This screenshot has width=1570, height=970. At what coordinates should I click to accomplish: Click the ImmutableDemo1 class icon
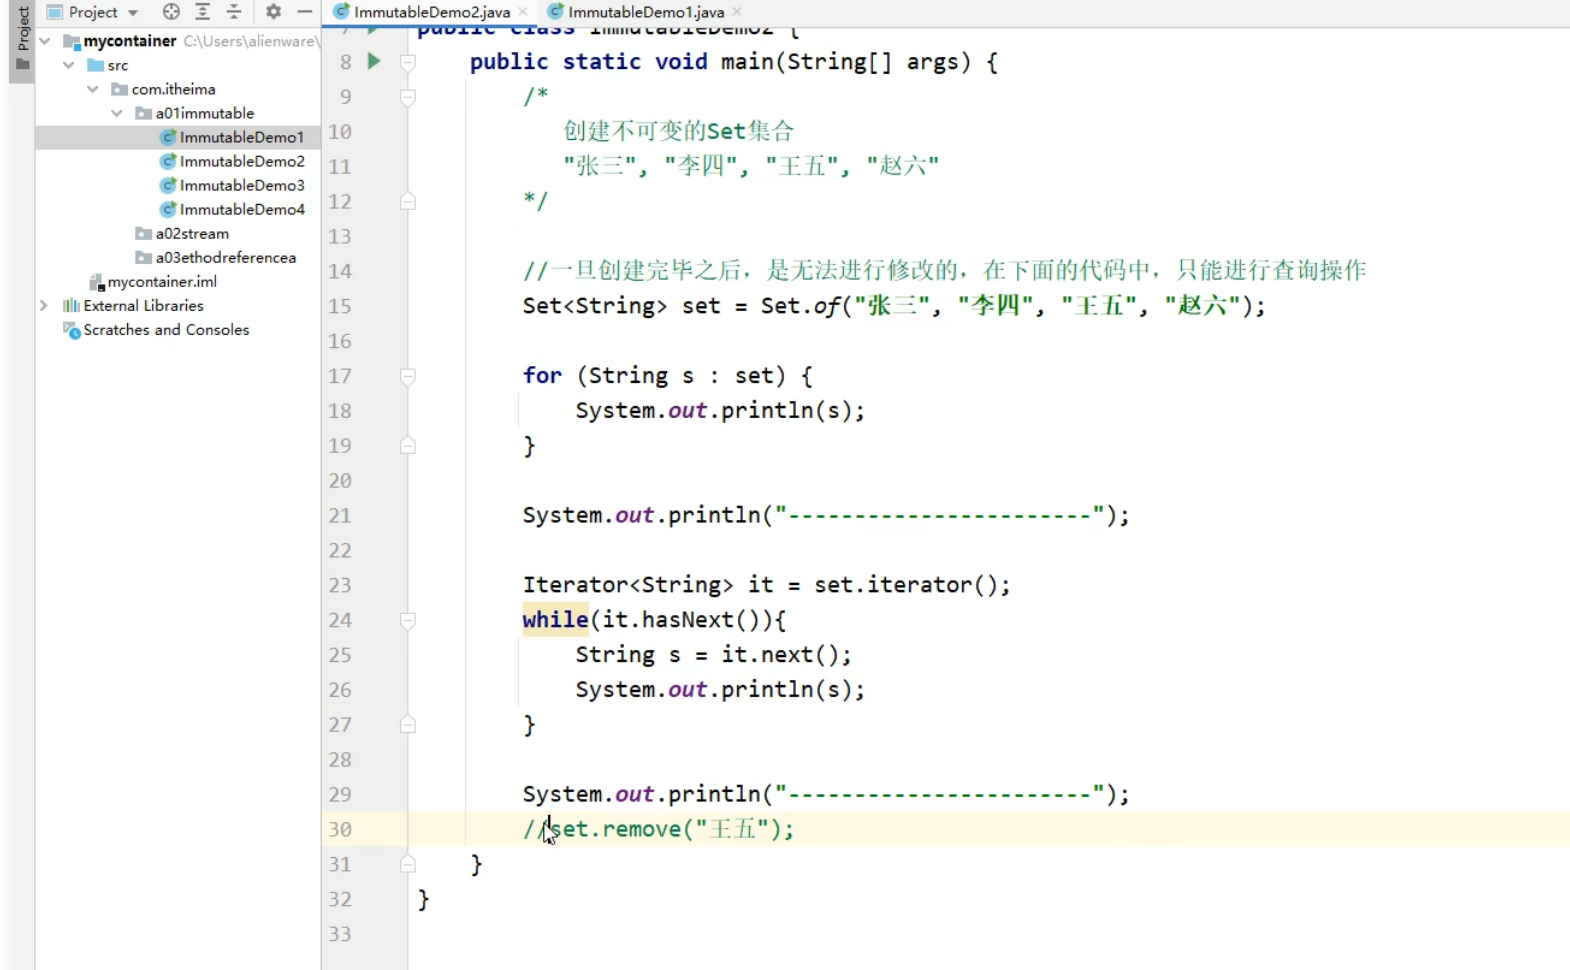(x=168, y=137)
